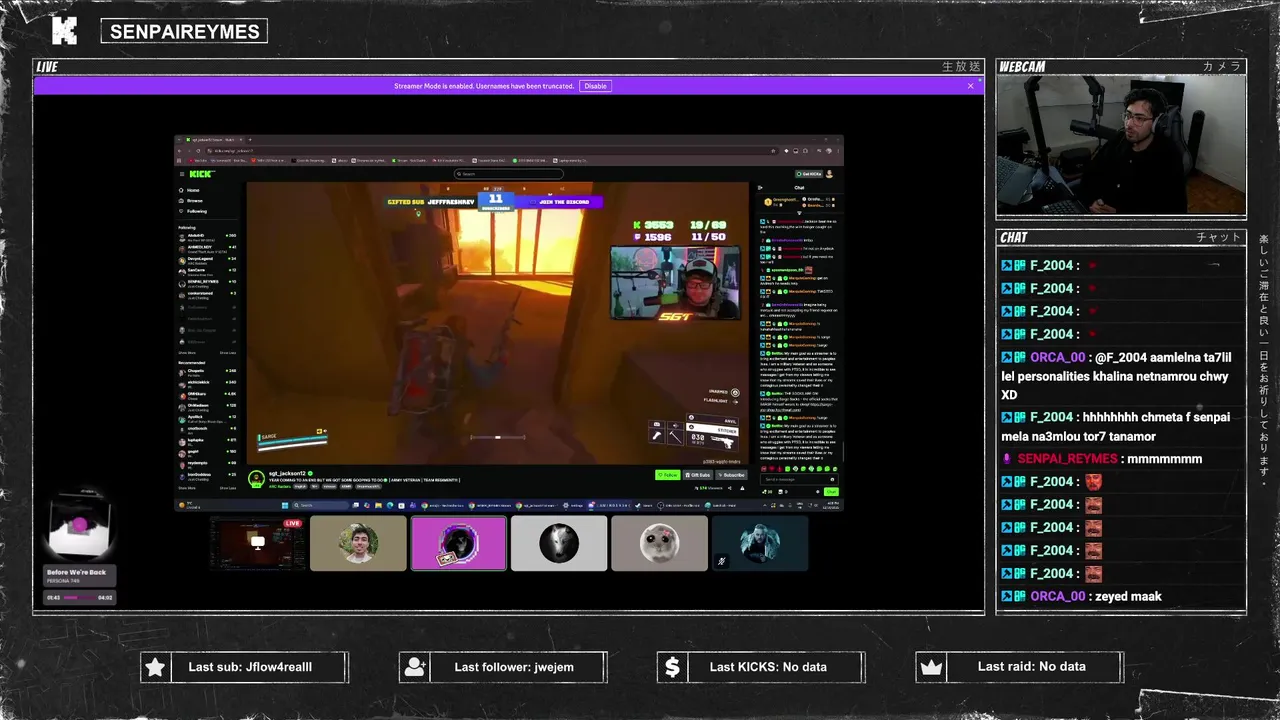Open Chopstix in the Recommended channels
This screenshot has width=1280, height=720.
tap(207, 372)
